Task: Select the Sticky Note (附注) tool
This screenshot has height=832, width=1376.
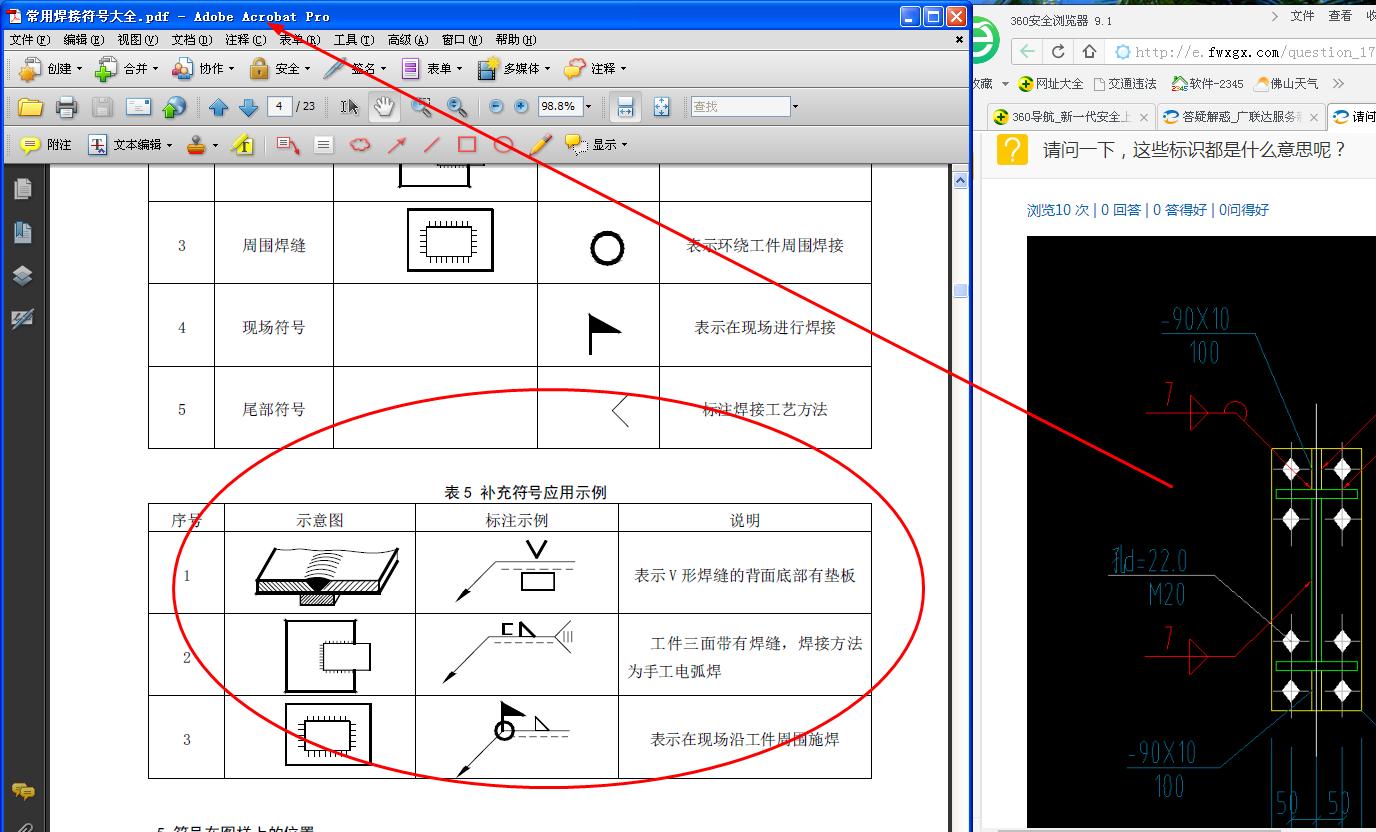Action: coord(46,145)
